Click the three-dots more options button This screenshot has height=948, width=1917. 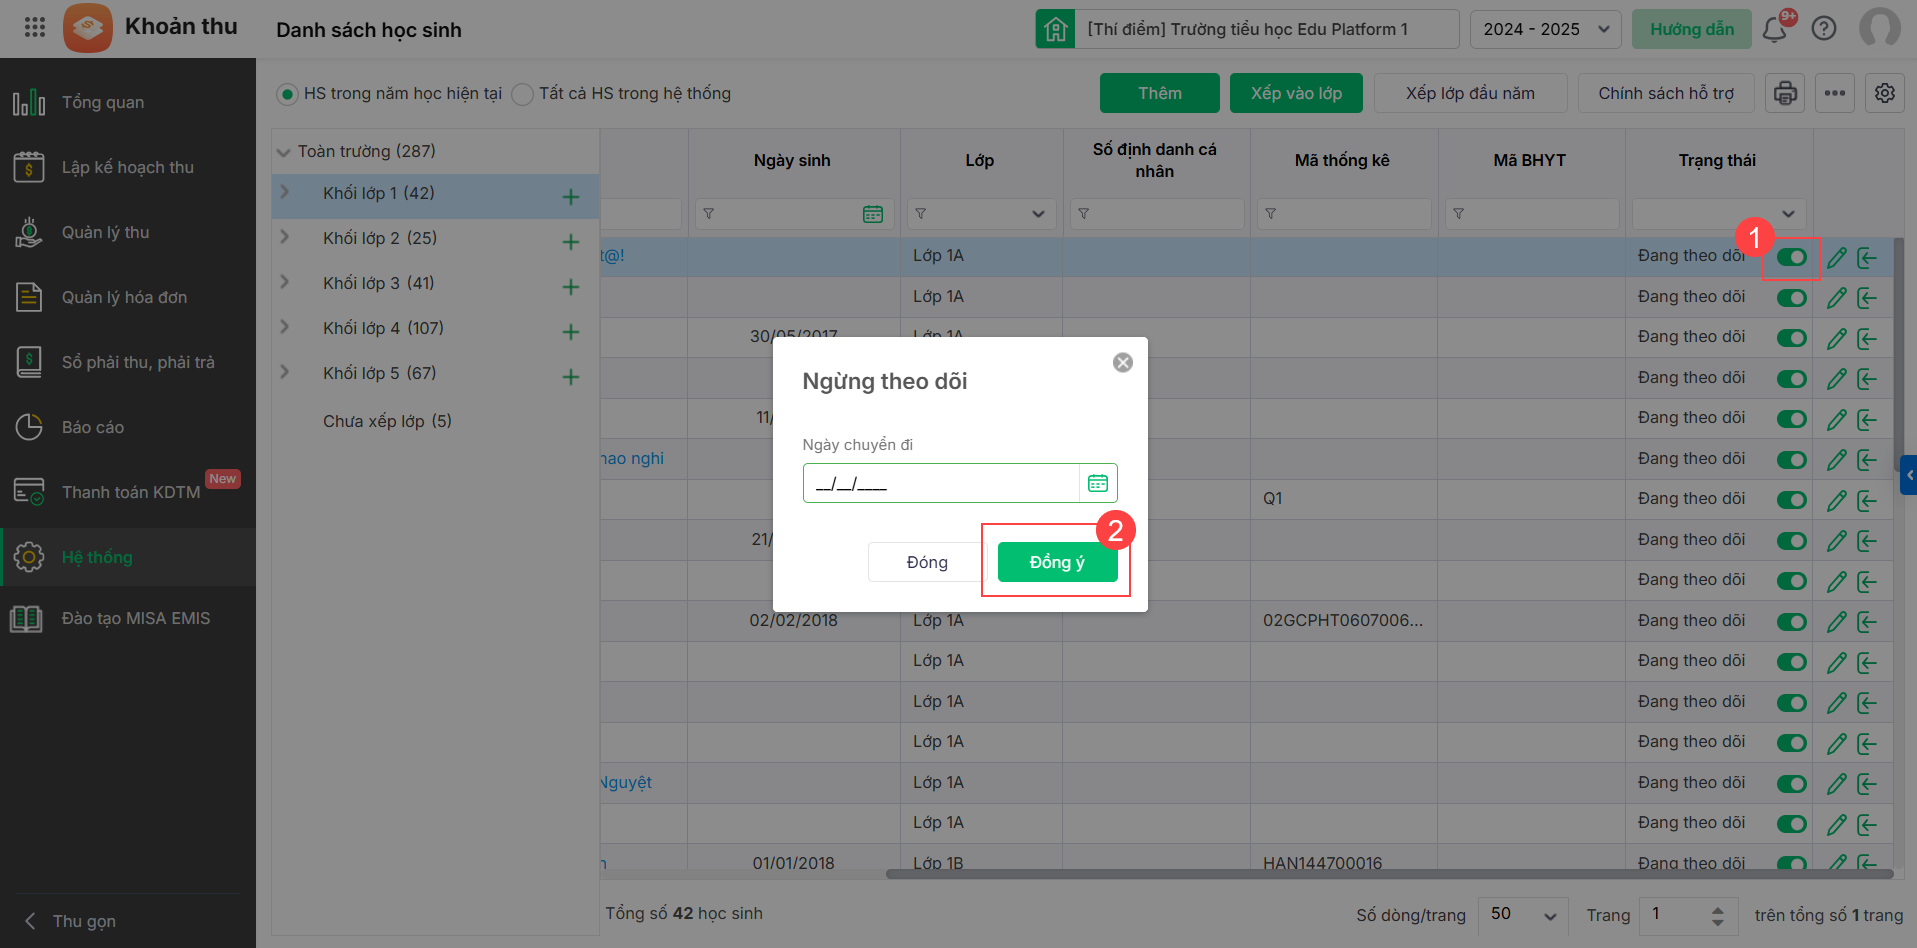coord(1834,93)
